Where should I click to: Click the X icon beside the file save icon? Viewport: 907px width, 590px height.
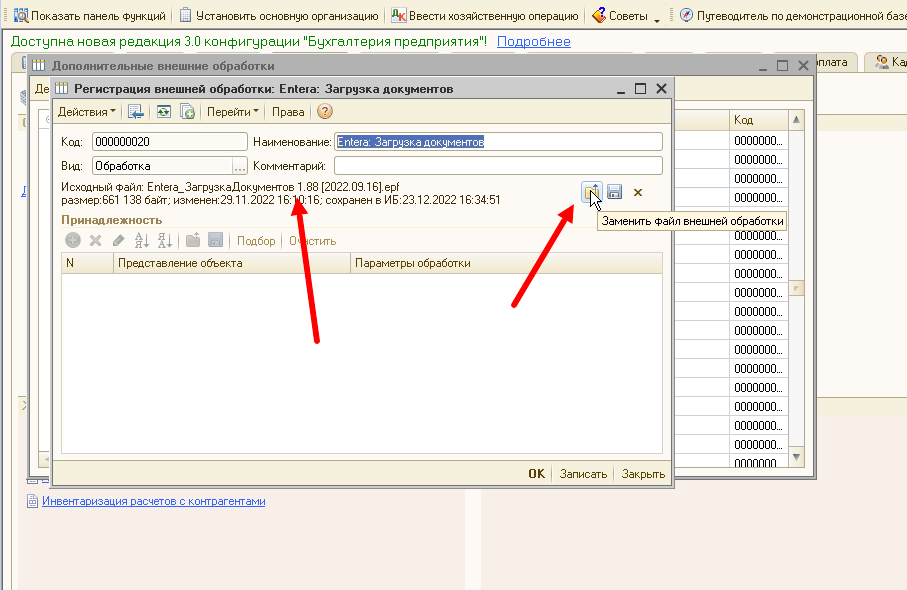coord(638,193)
